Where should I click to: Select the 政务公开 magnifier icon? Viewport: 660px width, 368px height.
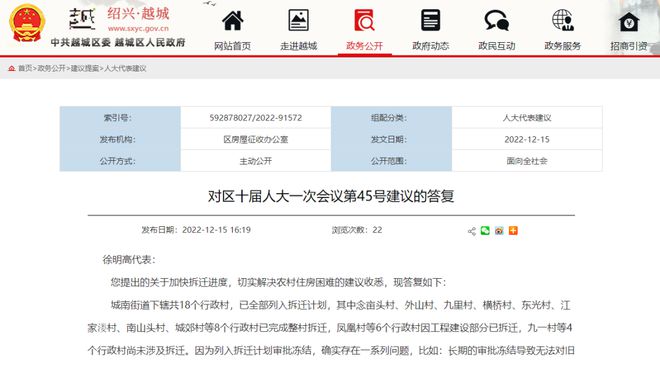pyautogui.click(x=365, y=20)
